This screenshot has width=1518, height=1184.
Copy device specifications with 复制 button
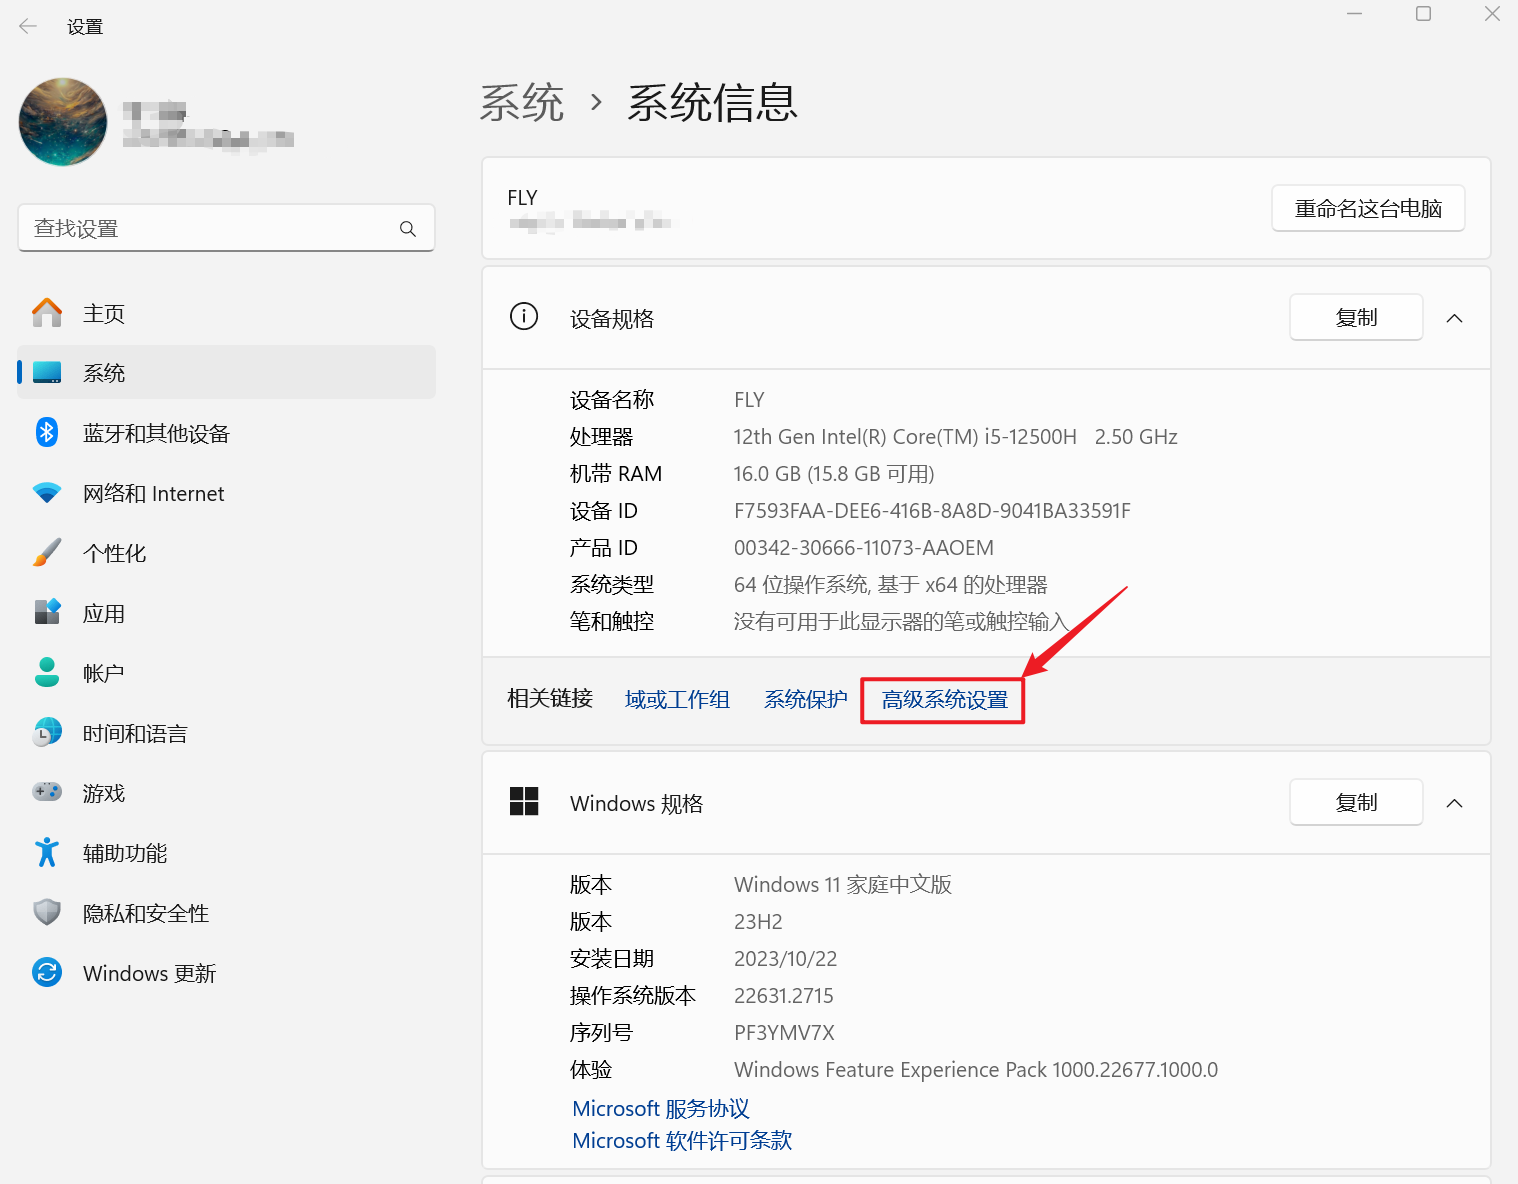tap(1356, 317)
